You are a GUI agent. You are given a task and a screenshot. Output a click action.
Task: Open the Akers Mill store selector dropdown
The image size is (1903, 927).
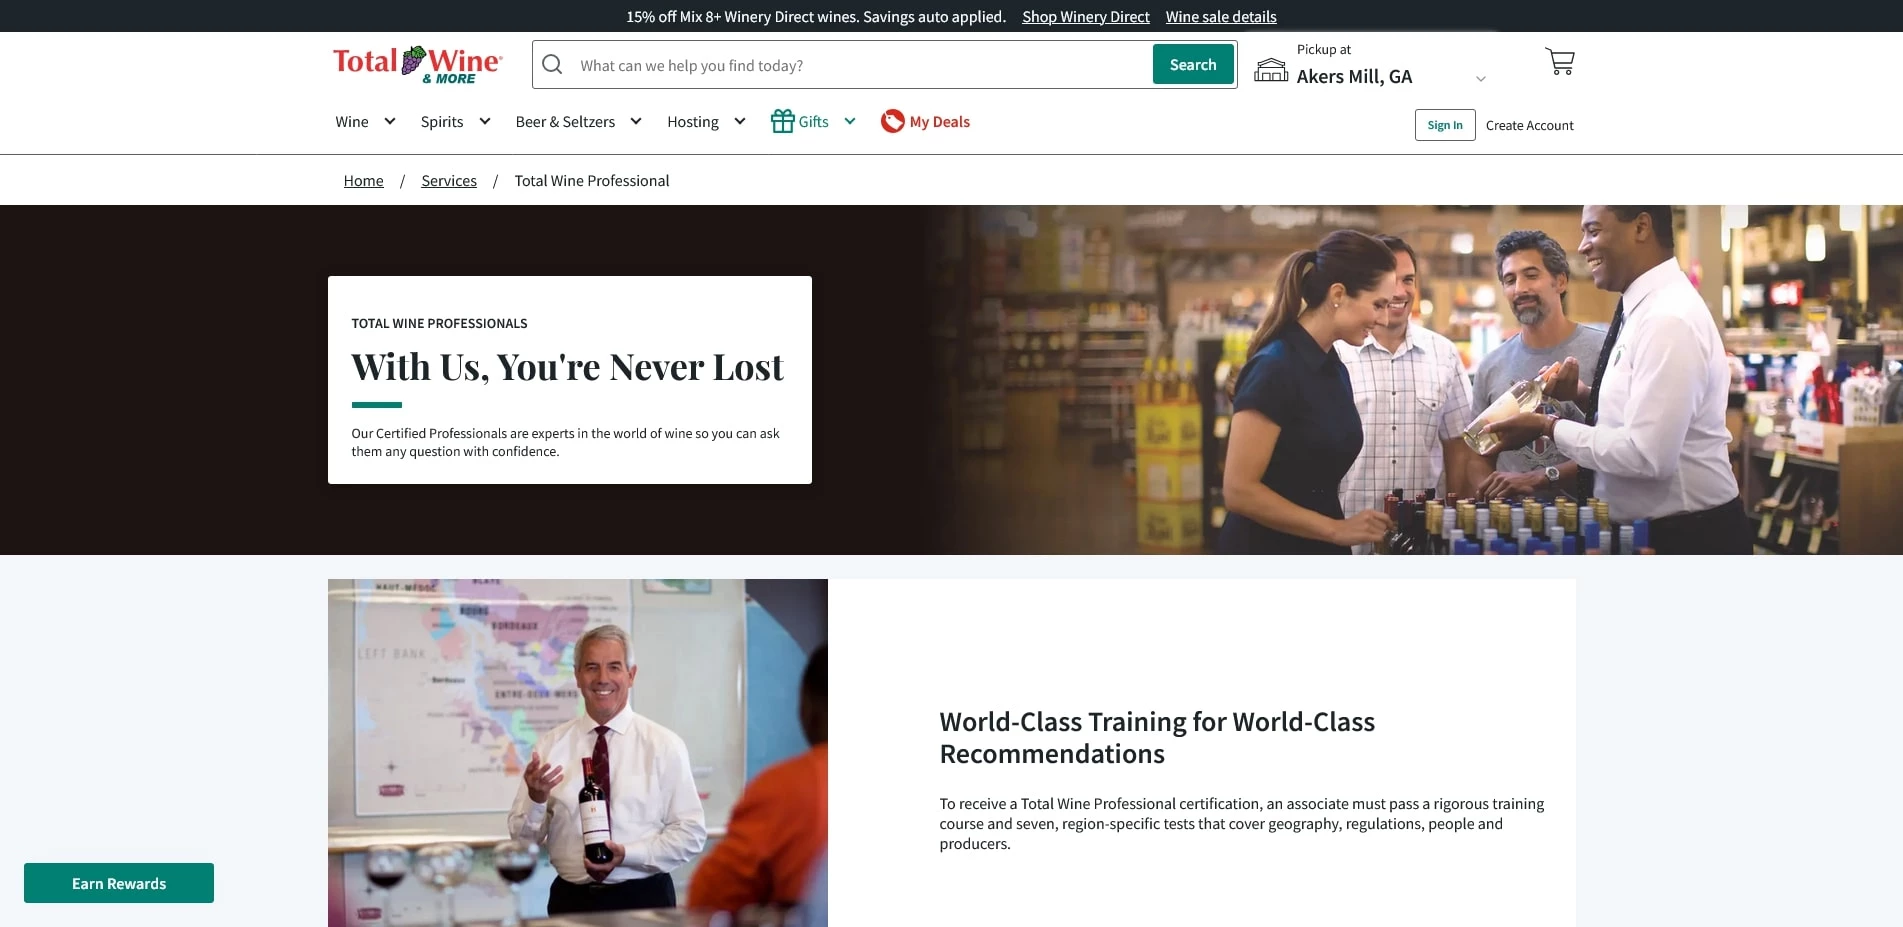[1481, 78]
